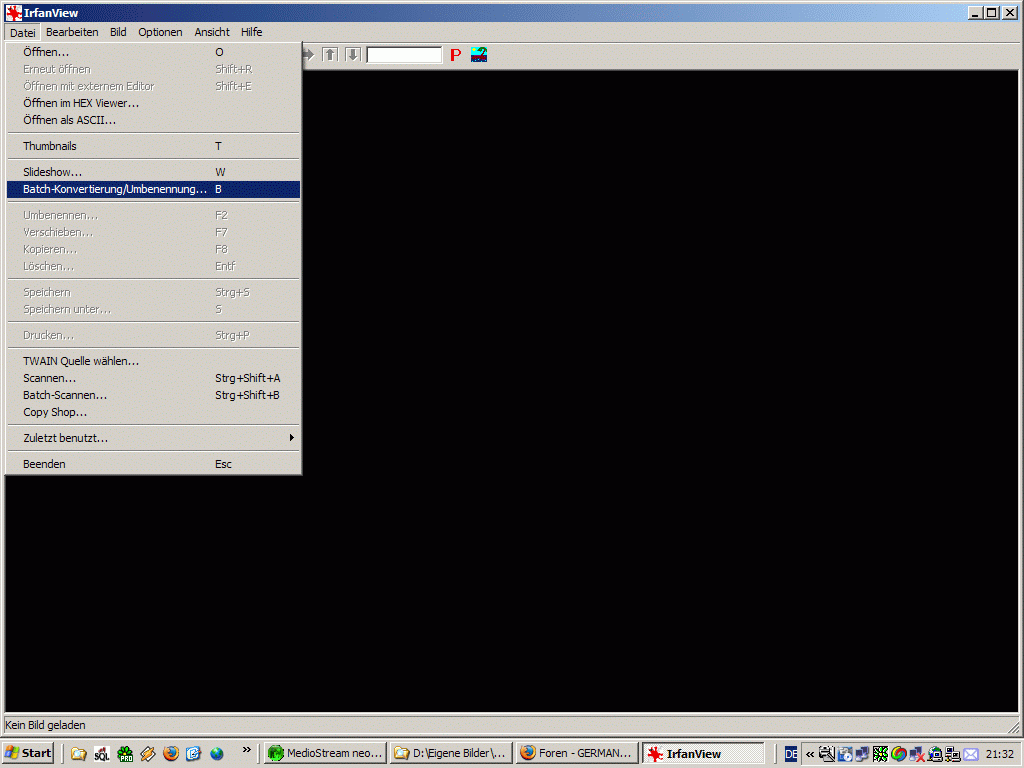Click the 'Kein Bild geladen' status text
The image size is (1024, 768).
point(45,725)
